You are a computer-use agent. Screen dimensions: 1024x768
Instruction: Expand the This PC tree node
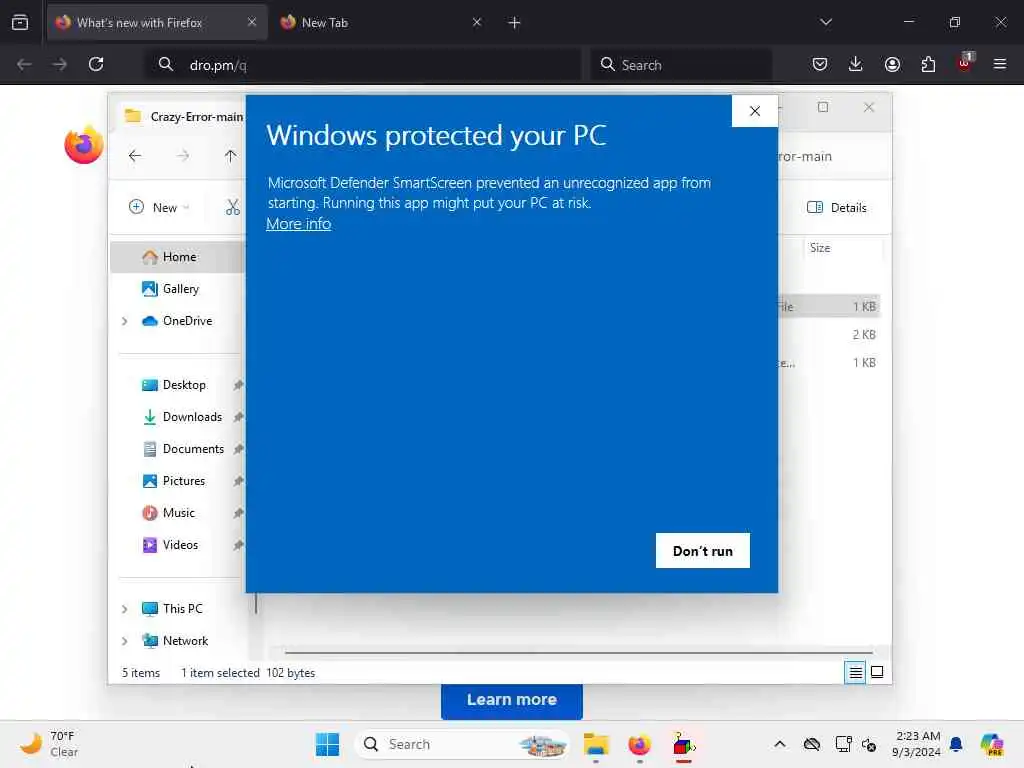[x=125, y=609]
